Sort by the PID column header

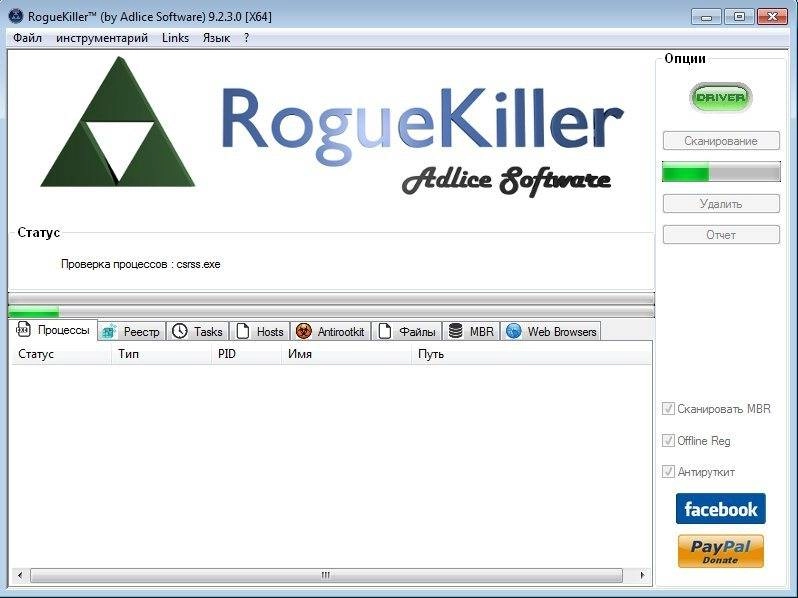coord(246,354)
